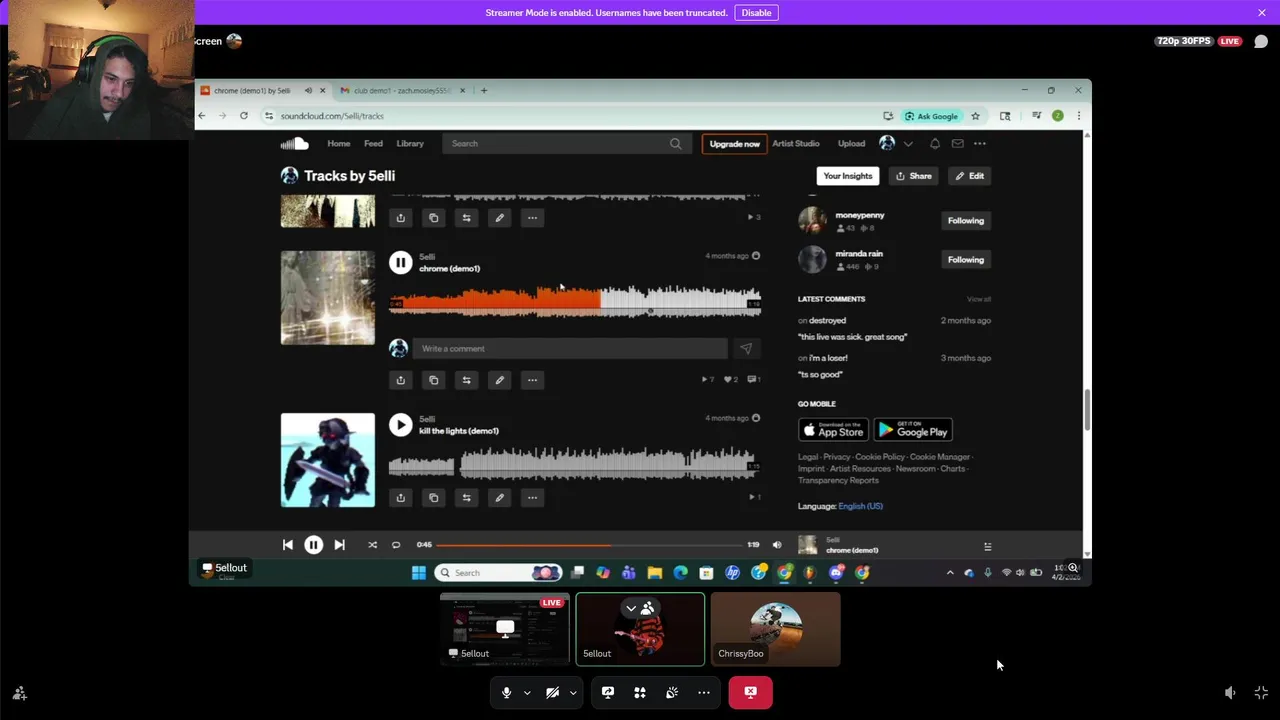Click the search magnifier in SoundCloud
Image resolution: width=1280 pixels, height=720 pixels.
point(676,144)
